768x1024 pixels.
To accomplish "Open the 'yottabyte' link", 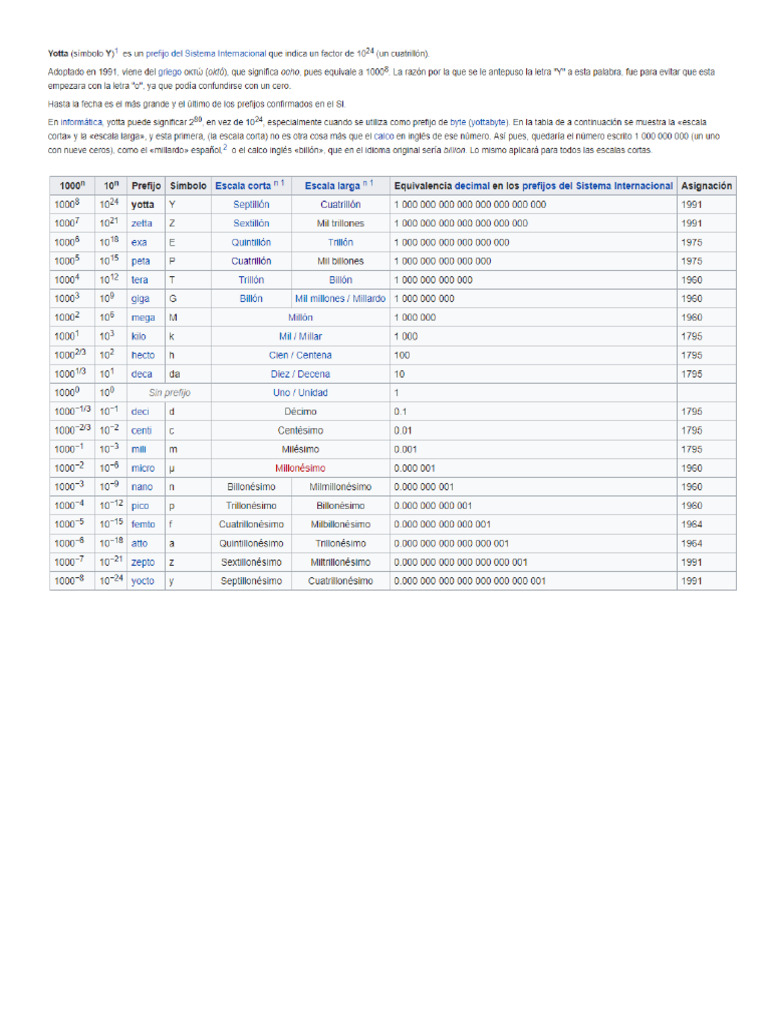I will (487, 120).
